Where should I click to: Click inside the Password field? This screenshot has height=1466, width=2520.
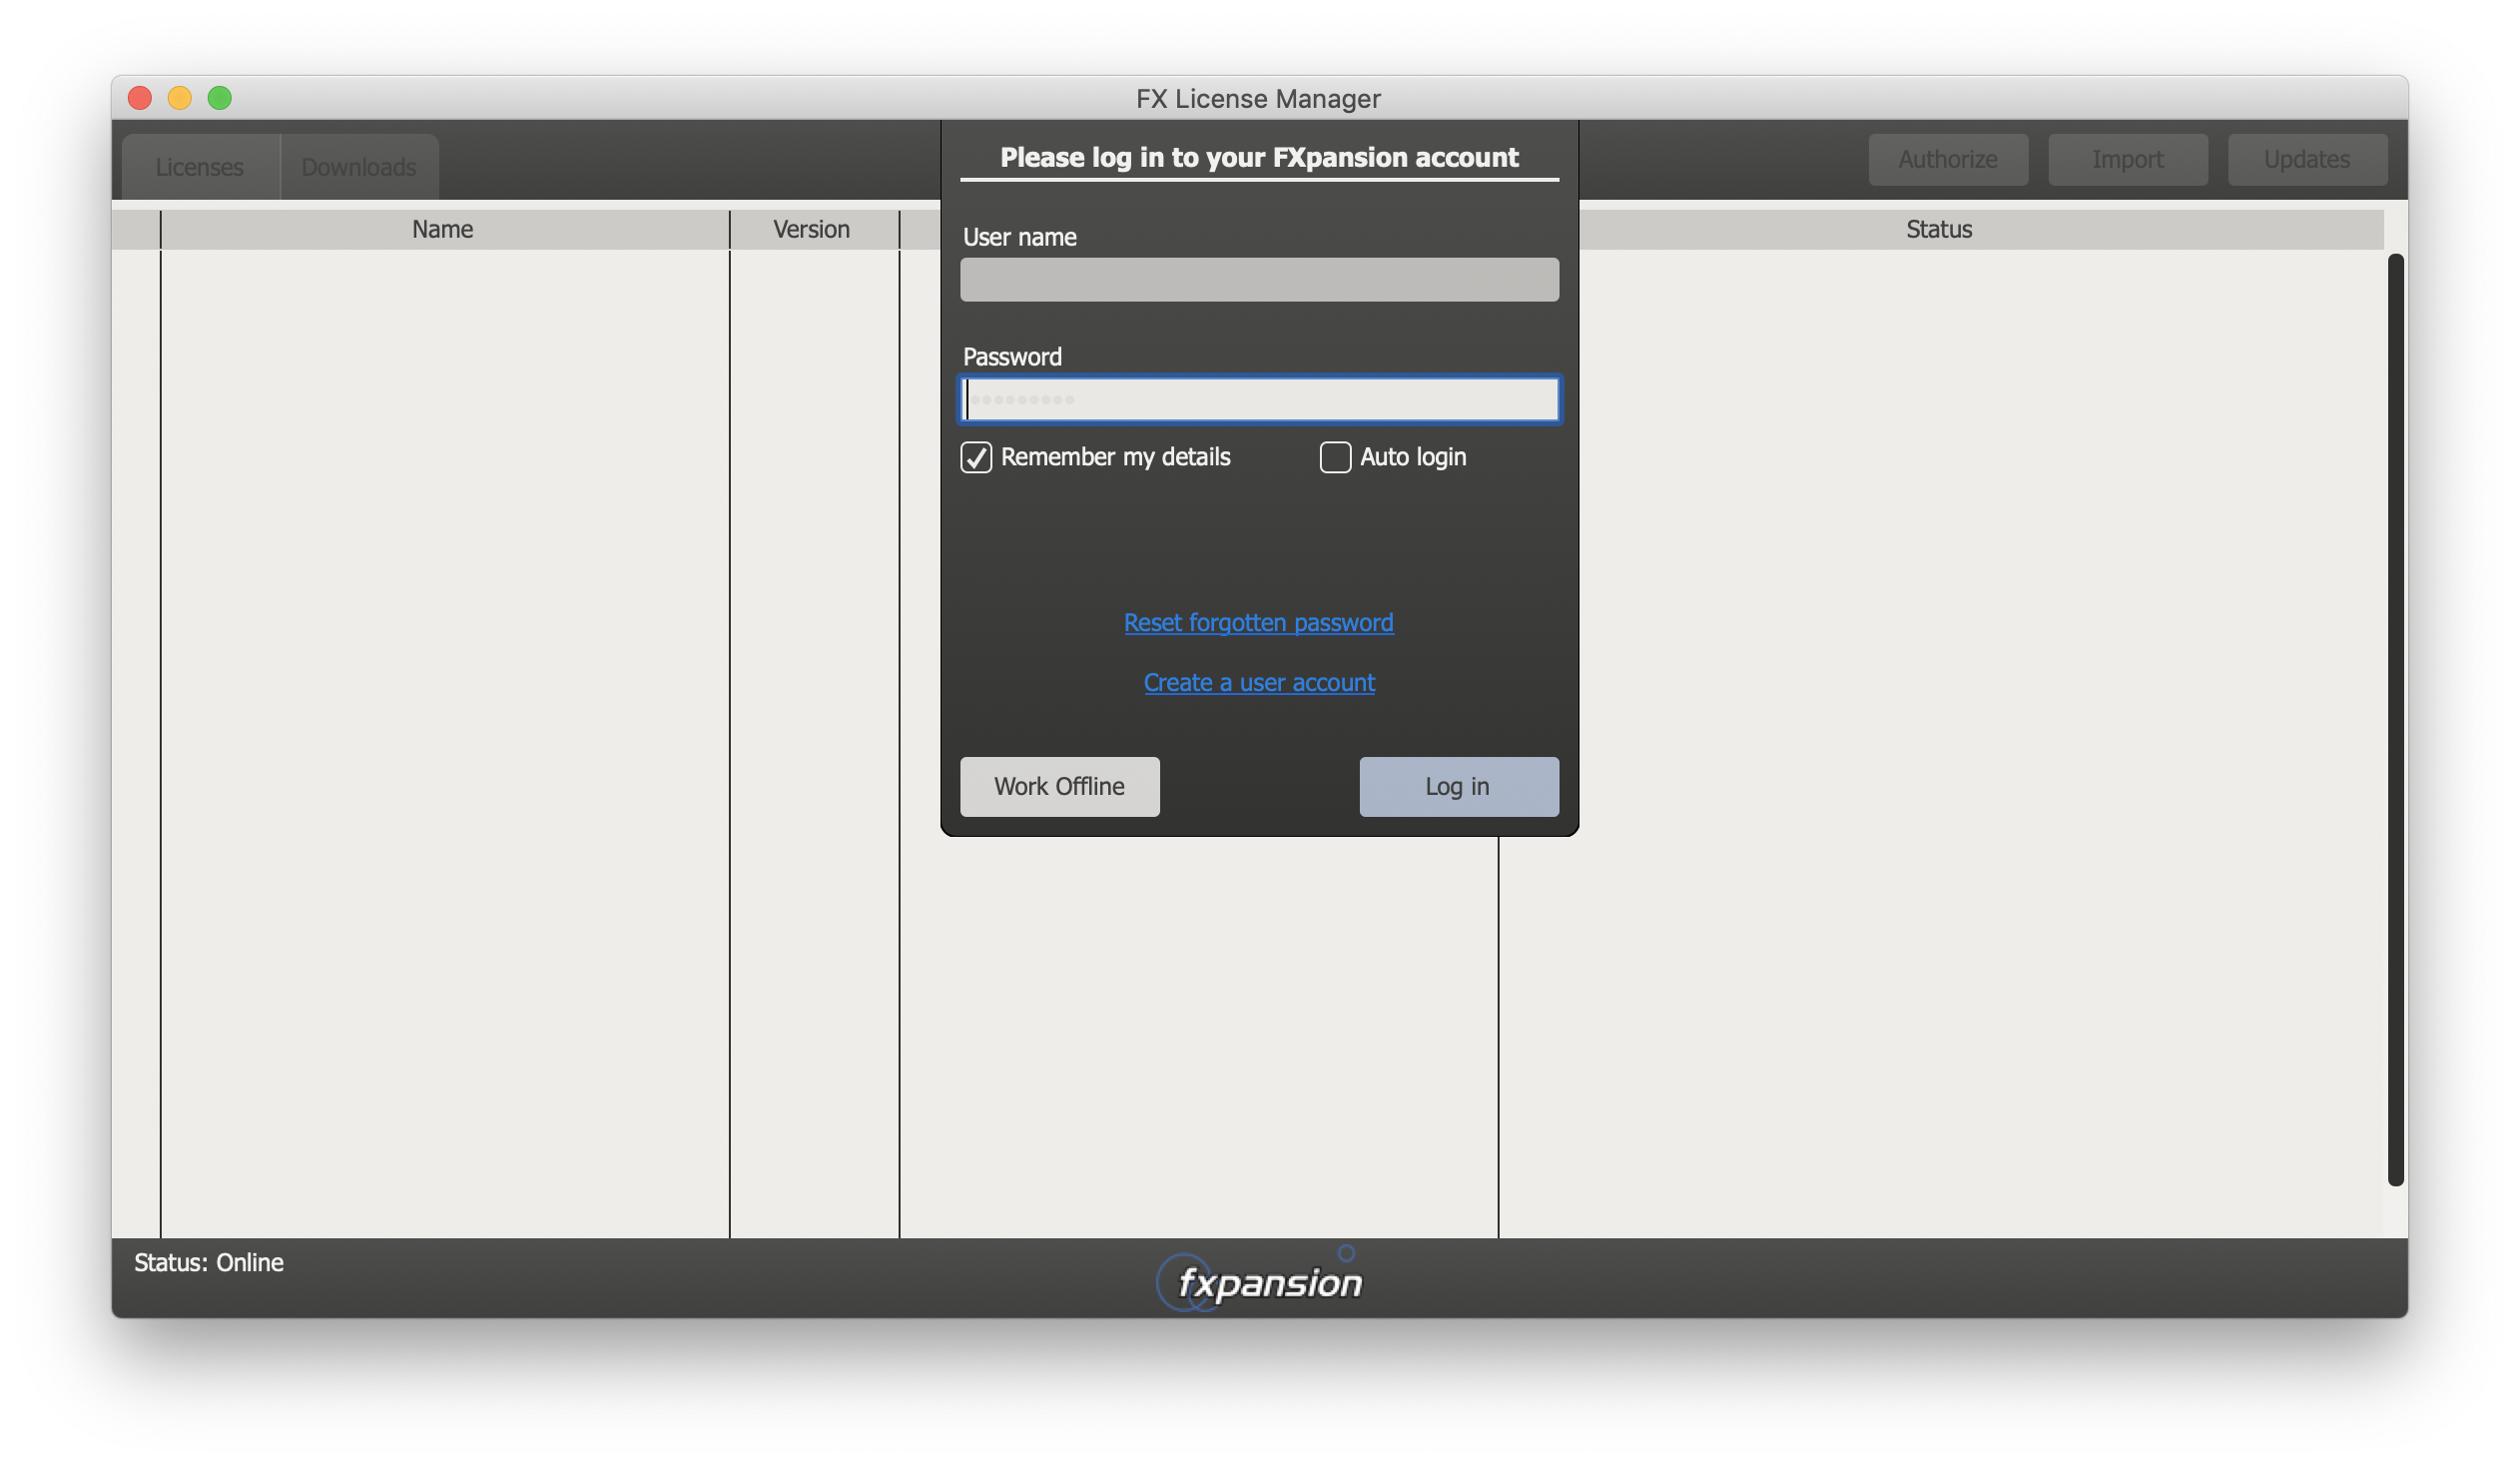1258,400
